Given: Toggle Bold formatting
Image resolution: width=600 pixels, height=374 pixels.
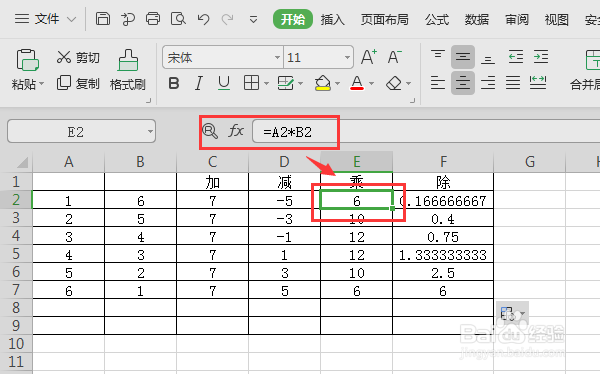Looking at the screenshot, I should pos(174,83).
